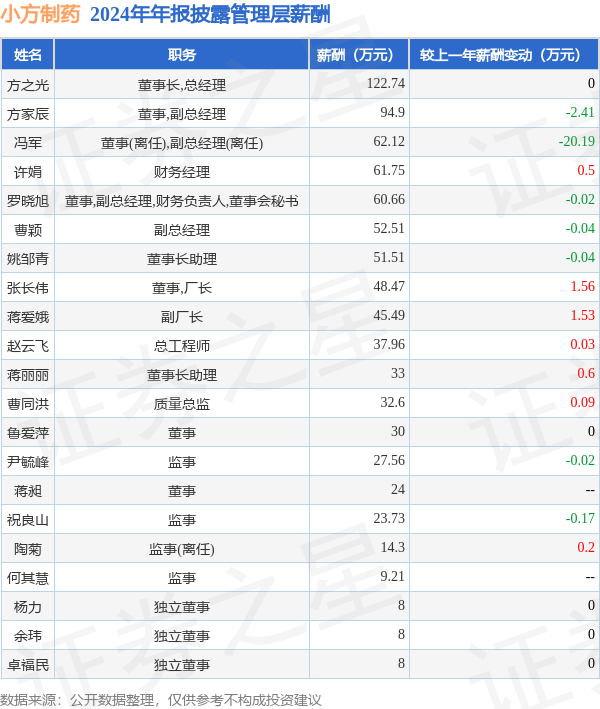Select the name 曹颖

tap(28, 230)
